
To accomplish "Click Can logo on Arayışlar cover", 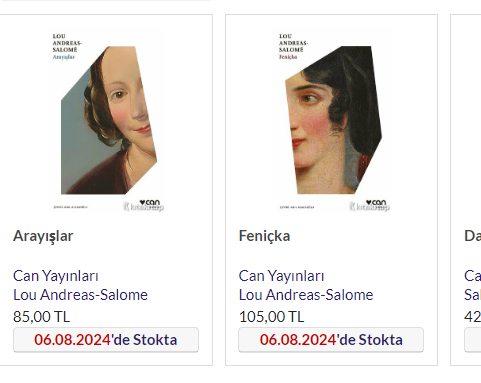I will click(x=150, y=203).
